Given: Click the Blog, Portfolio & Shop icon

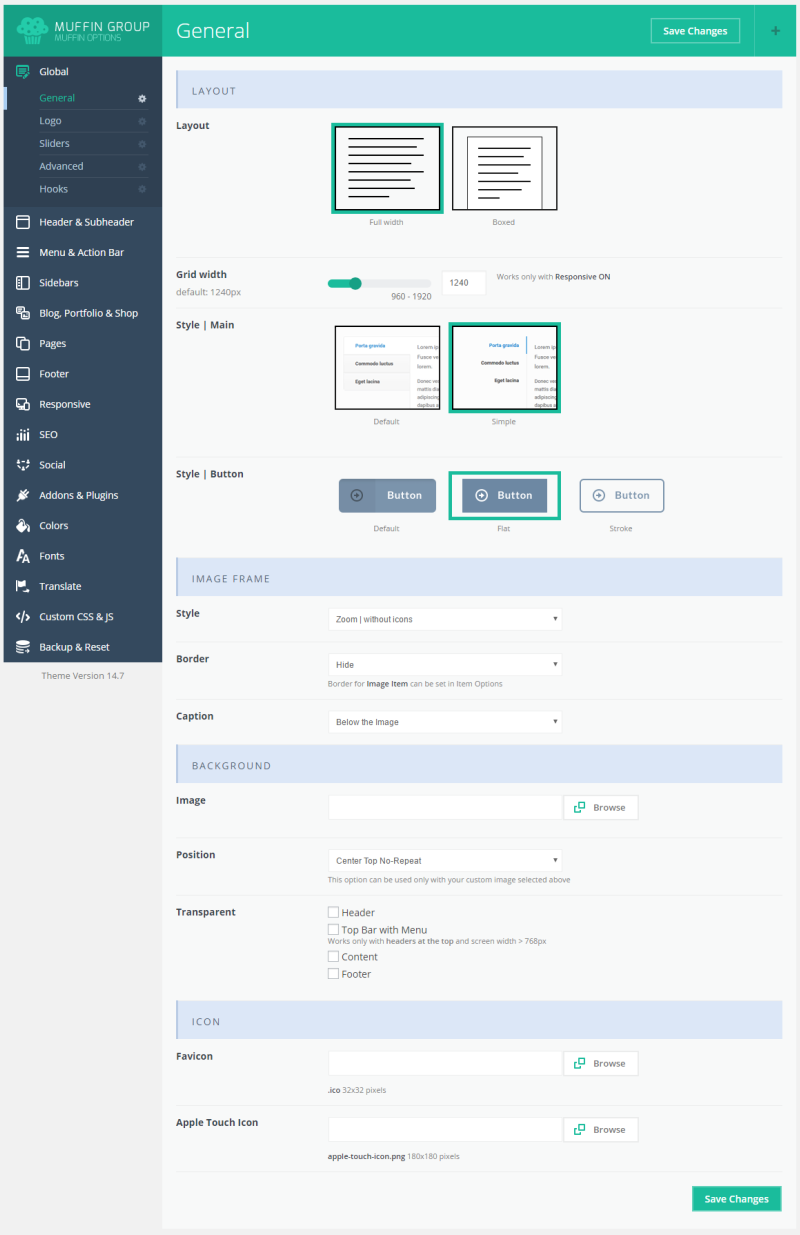Looking at the screenshot, I should click(x=23, y=313).
